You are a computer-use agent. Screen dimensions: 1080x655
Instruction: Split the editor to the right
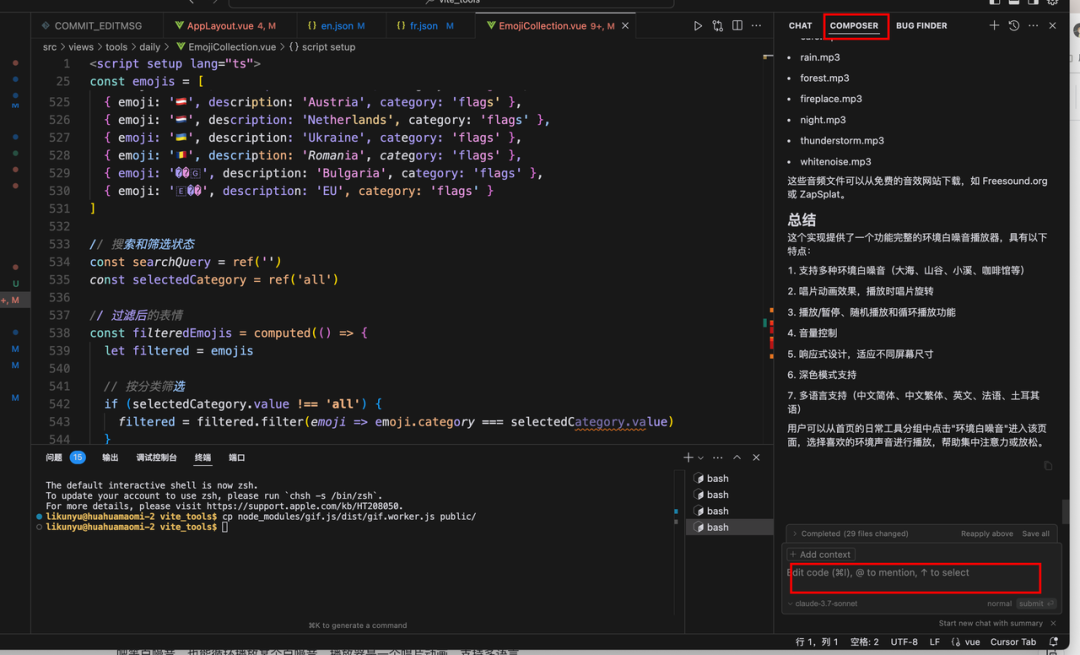[737, 25]
